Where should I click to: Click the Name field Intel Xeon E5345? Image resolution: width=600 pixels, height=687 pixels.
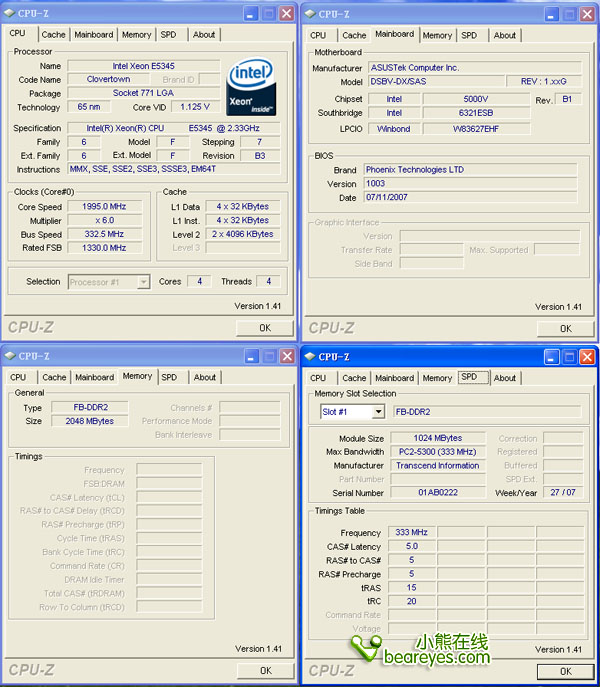click(x=143, y=66)
